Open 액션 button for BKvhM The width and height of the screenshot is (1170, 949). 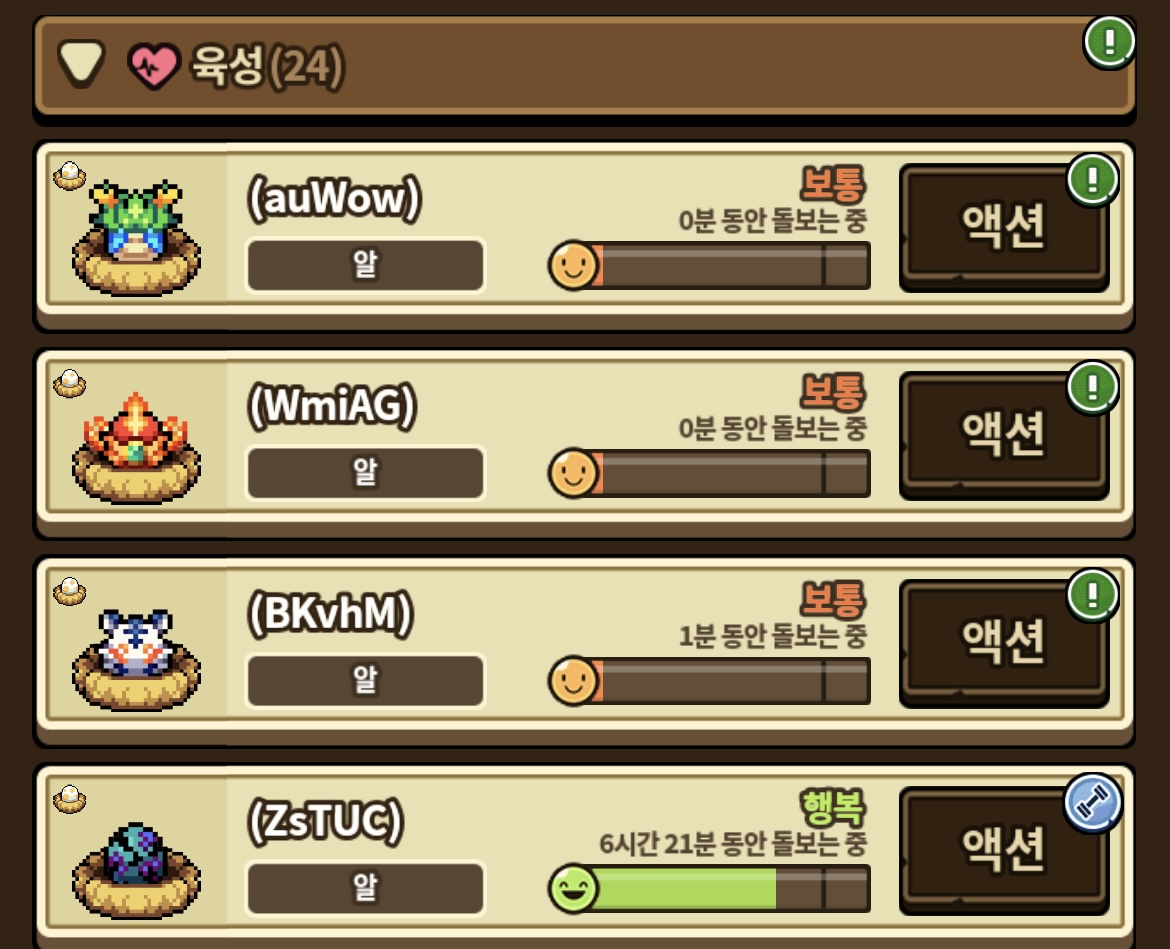[1004, 643]
